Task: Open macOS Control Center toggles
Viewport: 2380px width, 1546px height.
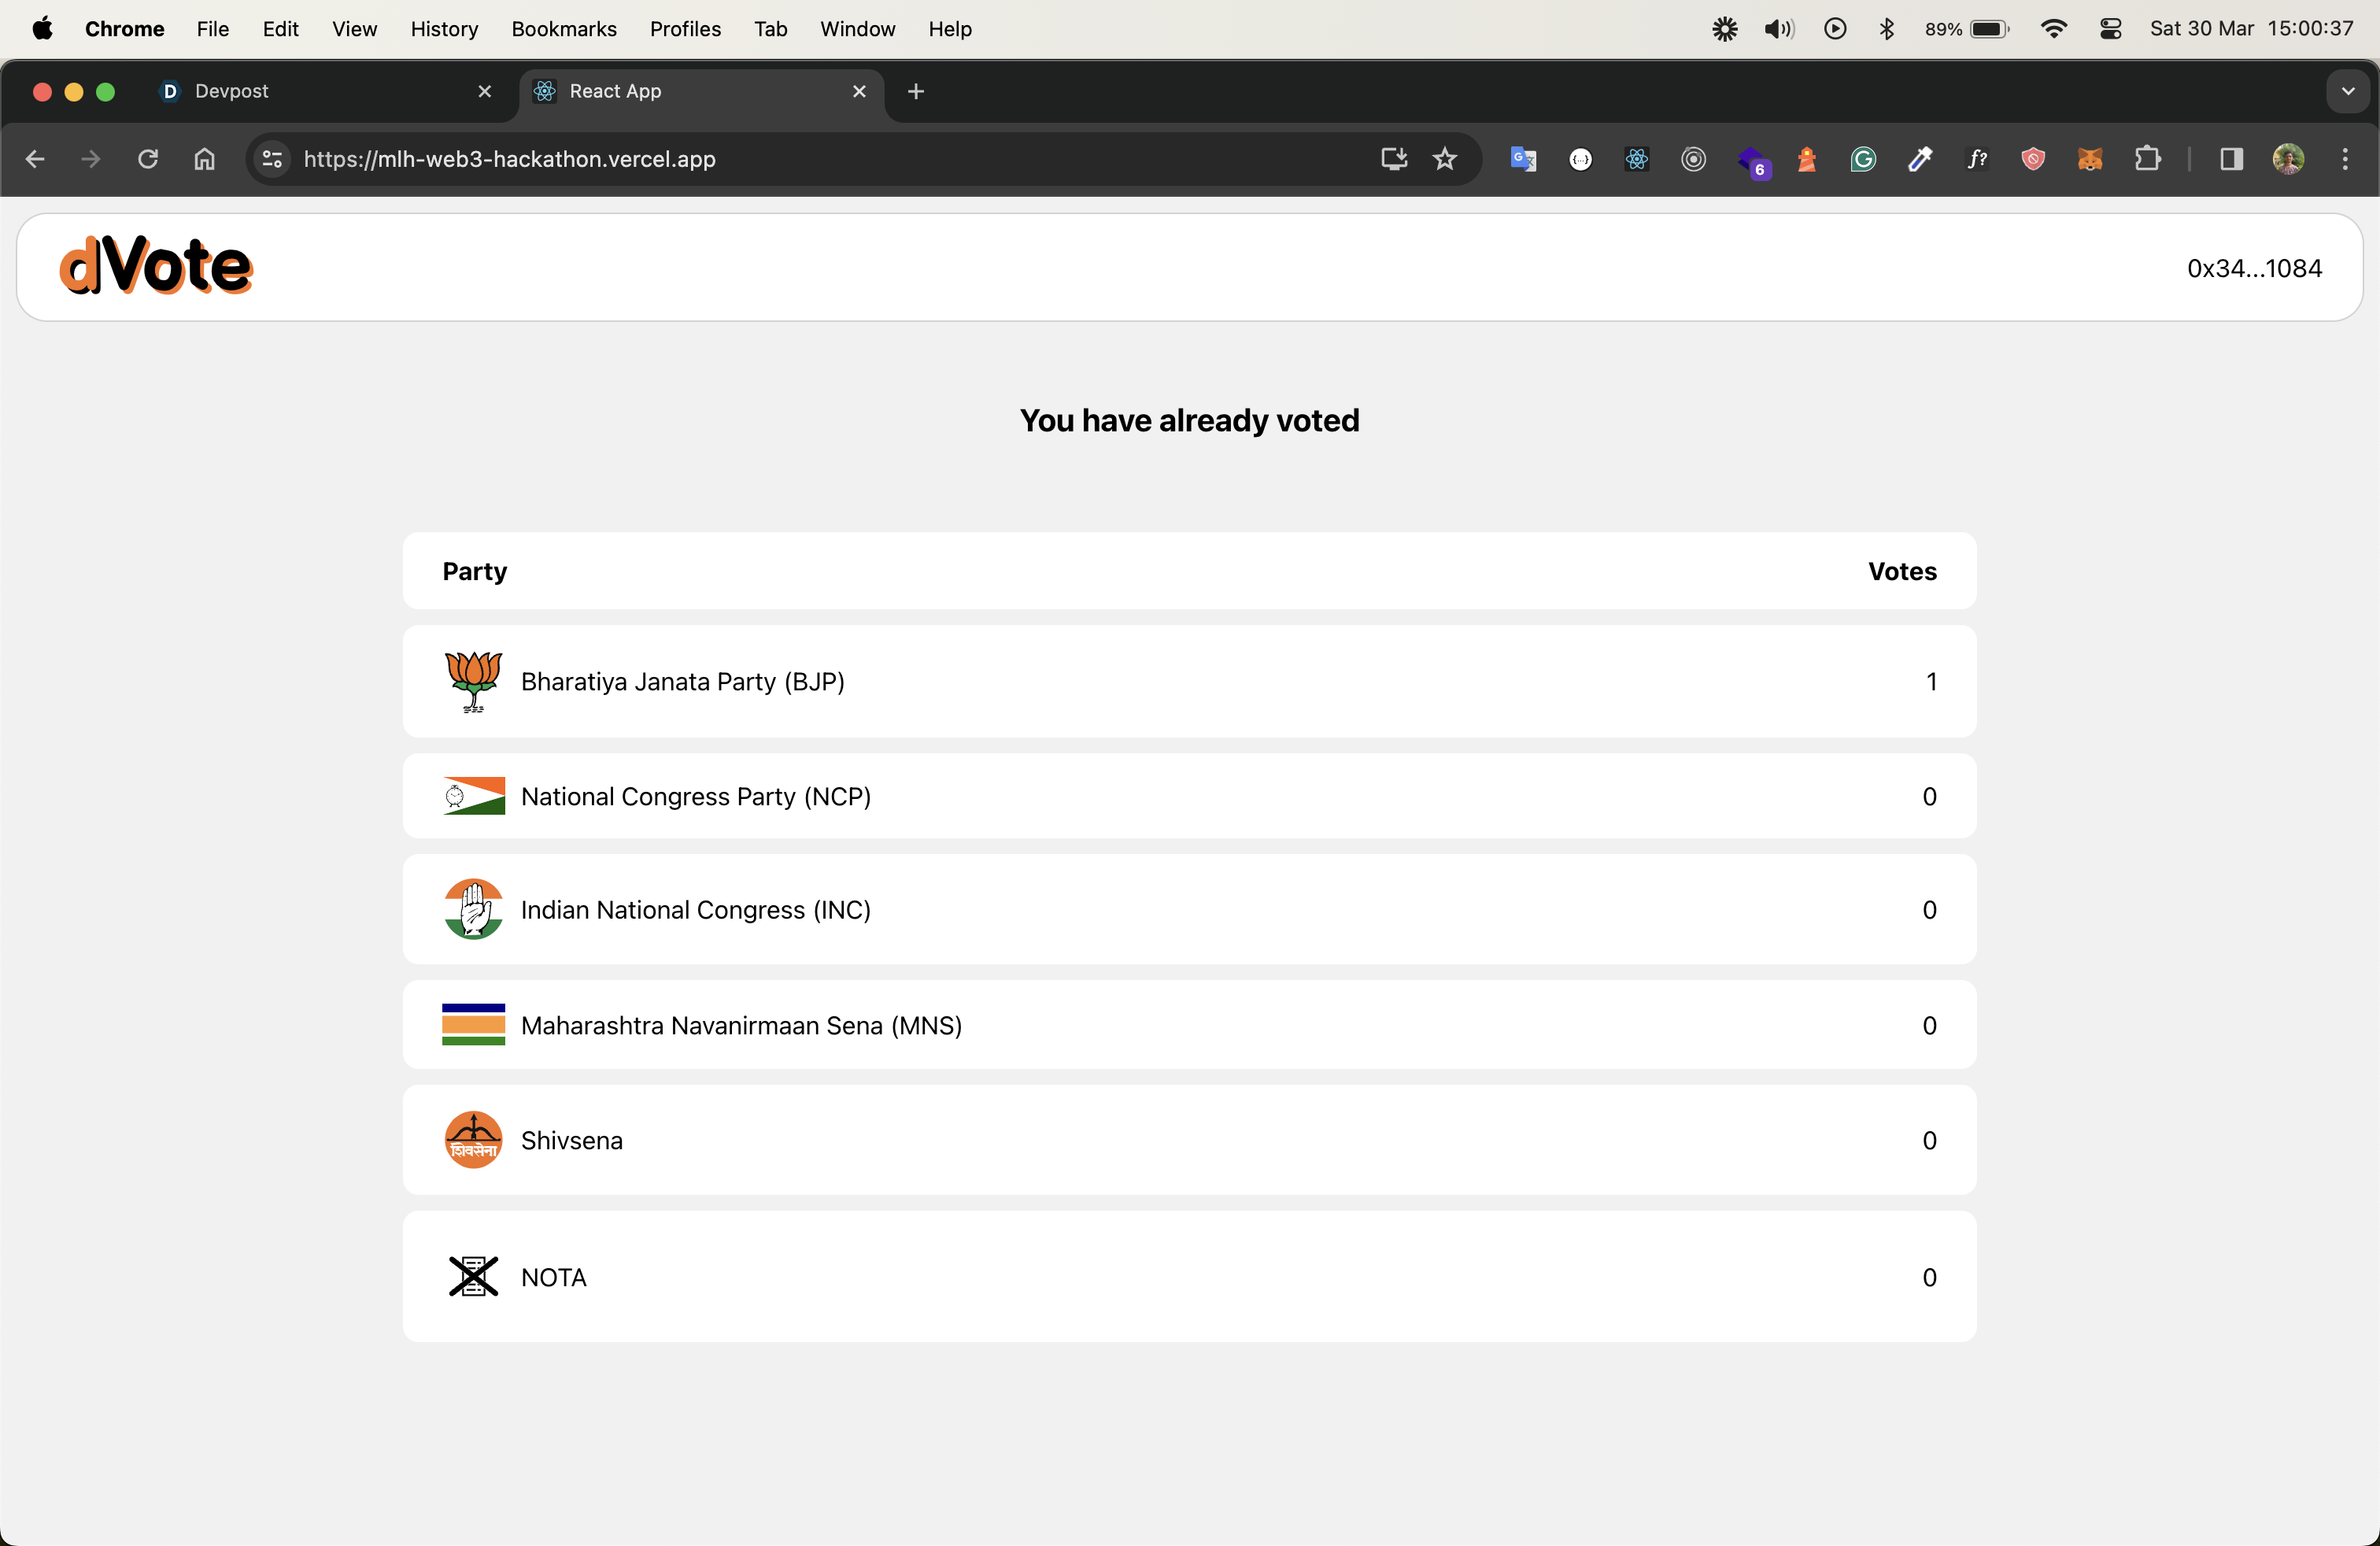Action: 2111,29
